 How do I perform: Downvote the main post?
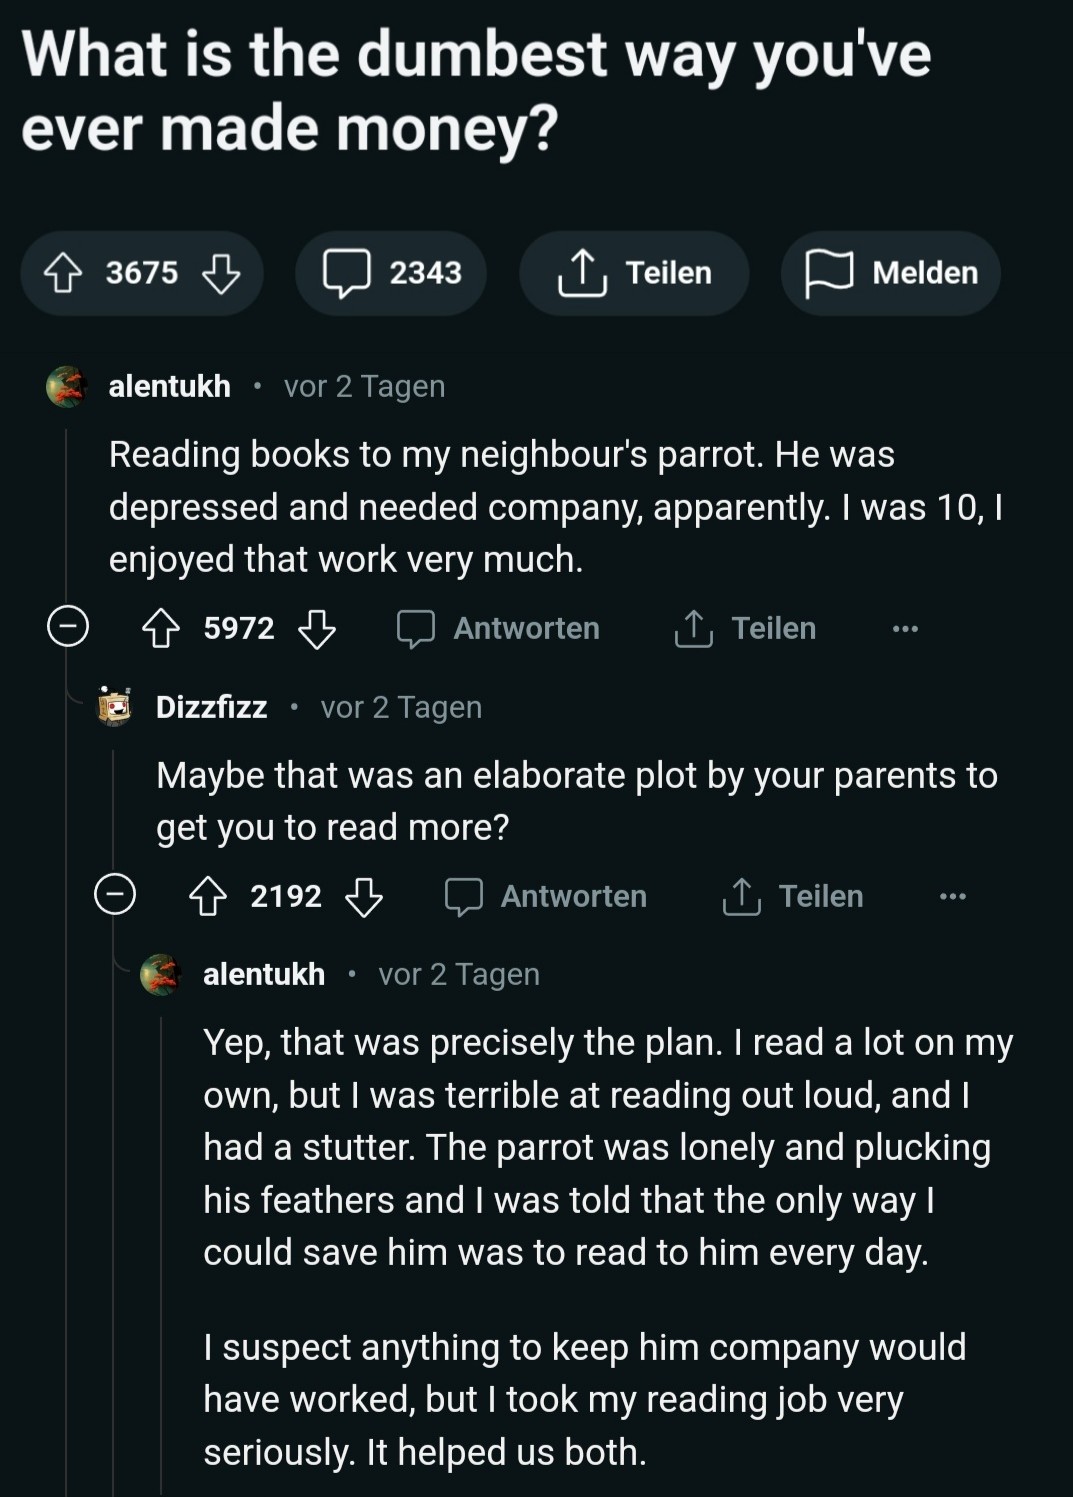(221, 273)
